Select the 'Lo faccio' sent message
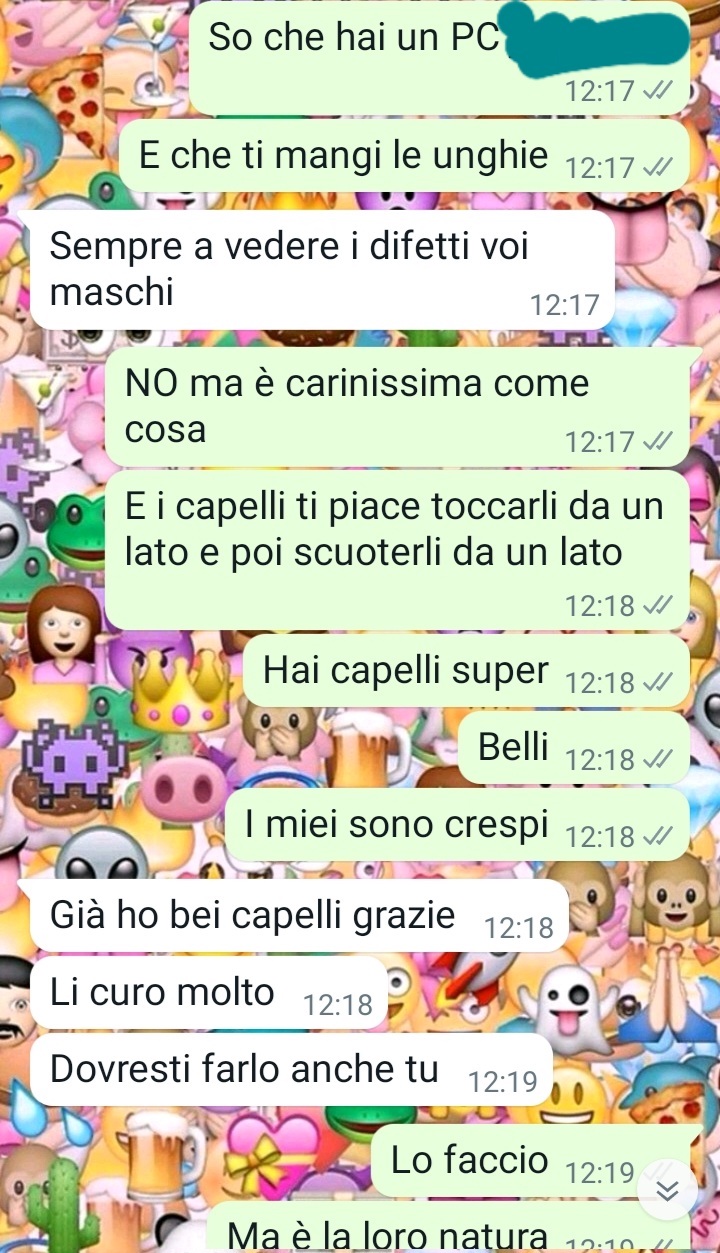The width and height of the screenshot is (720, 1253). 531,1160
